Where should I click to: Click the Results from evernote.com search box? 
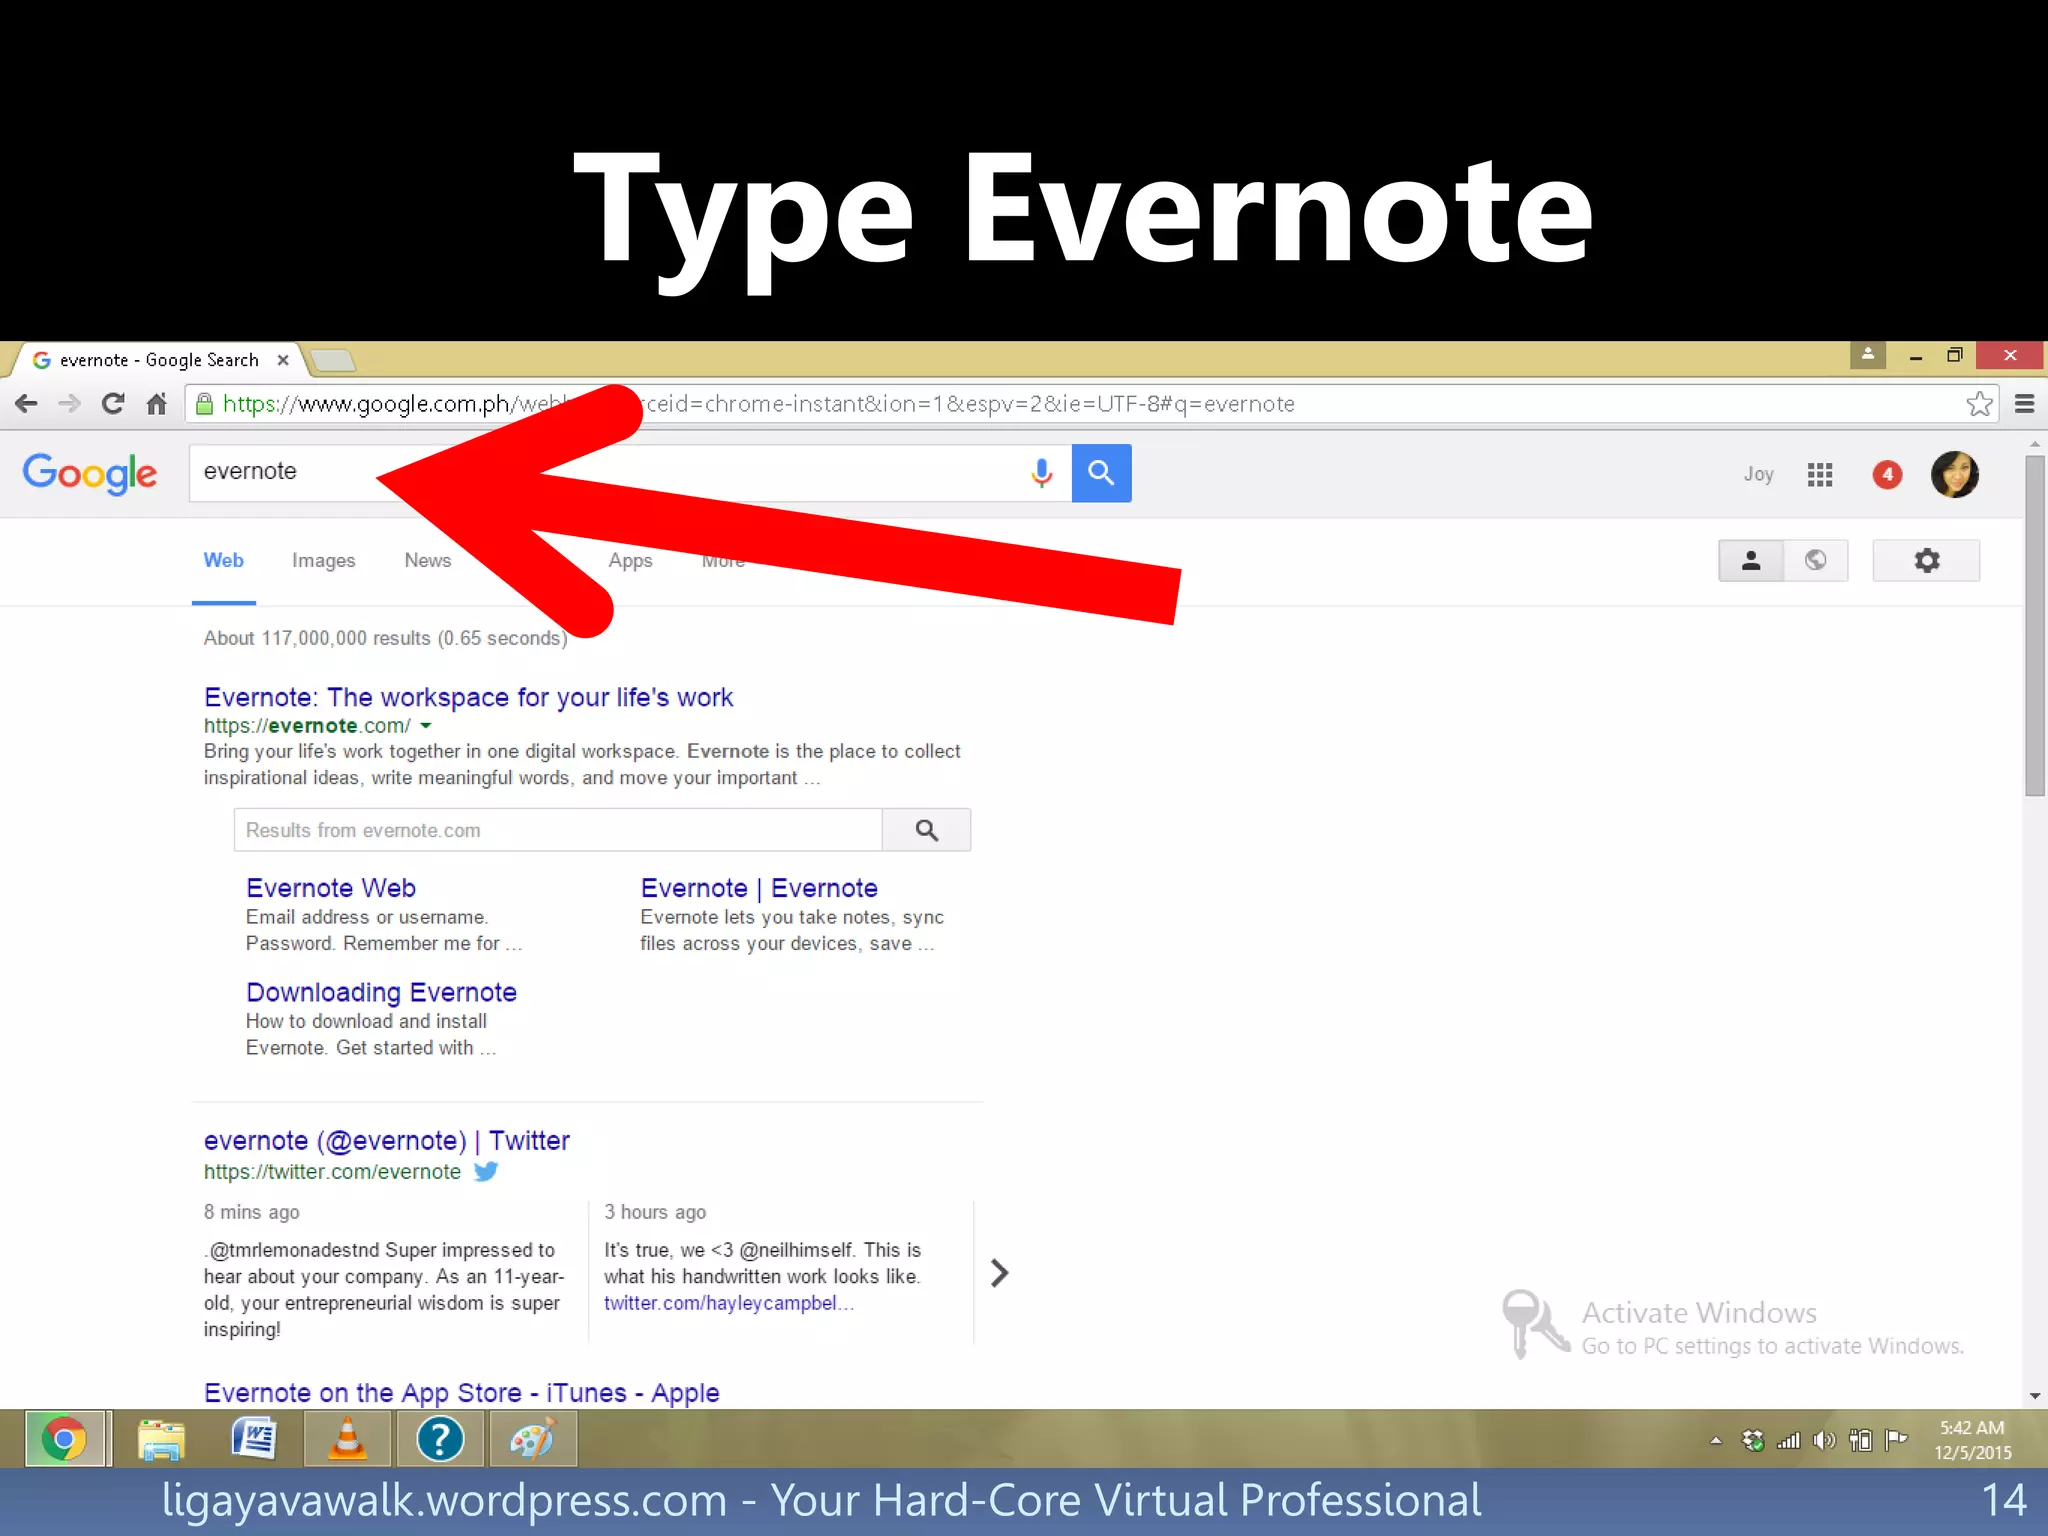558,830
